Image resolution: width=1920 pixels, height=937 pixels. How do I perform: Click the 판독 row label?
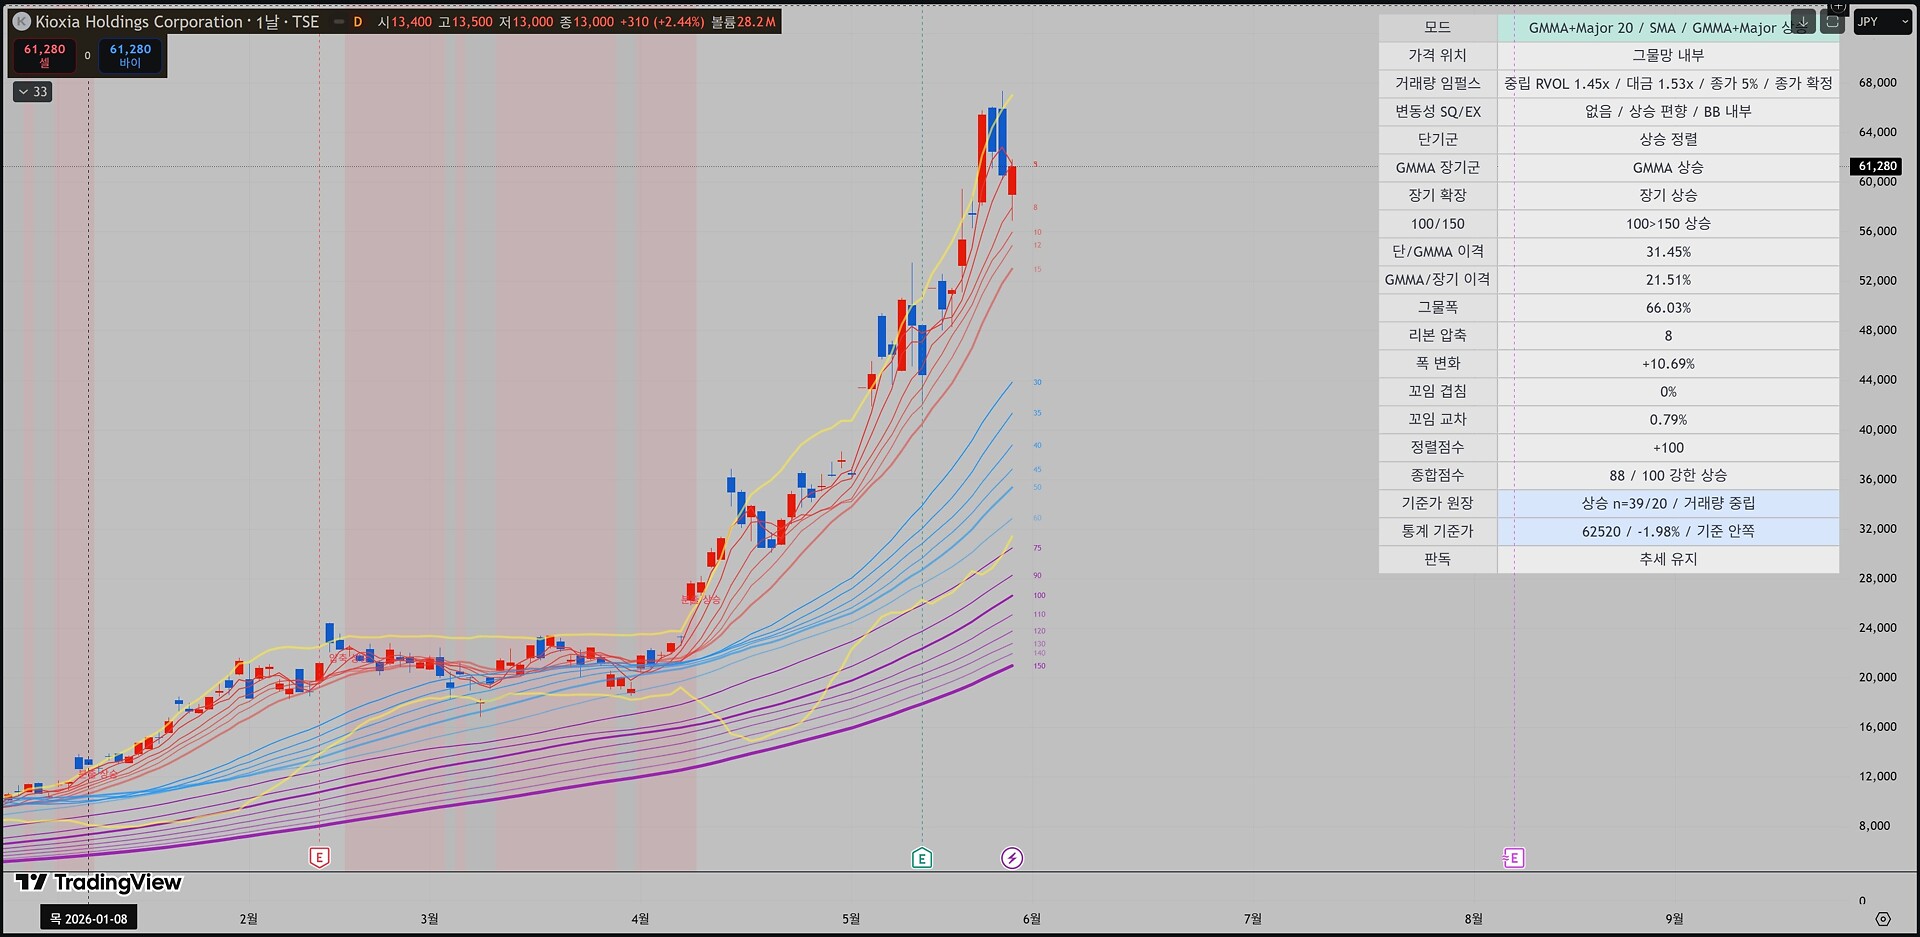pos(1437,559)
